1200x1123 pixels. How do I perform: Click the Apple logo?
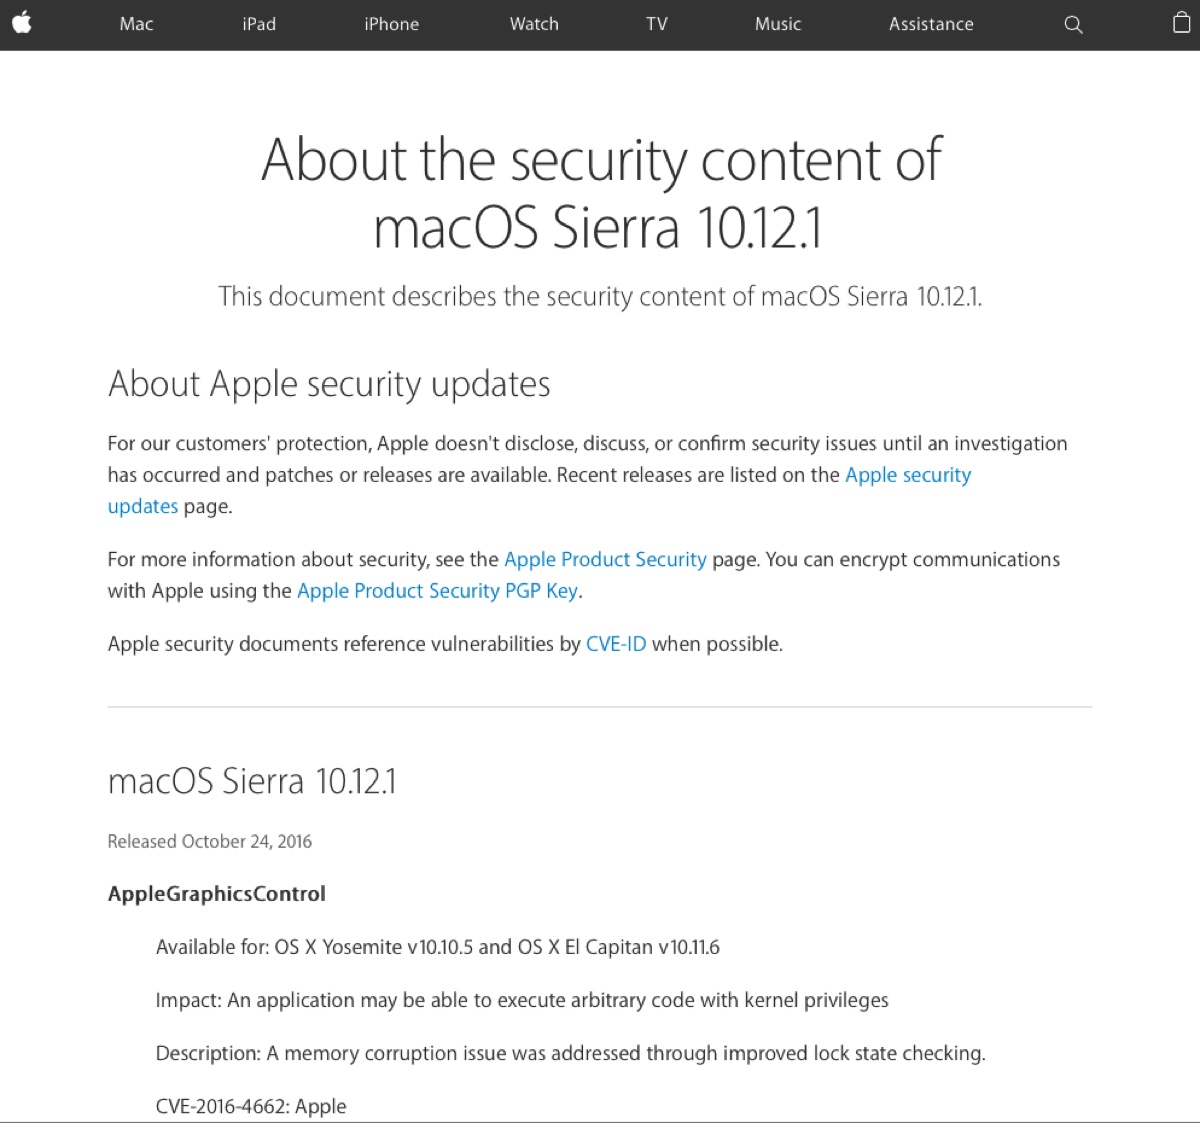tap(22, 24)
